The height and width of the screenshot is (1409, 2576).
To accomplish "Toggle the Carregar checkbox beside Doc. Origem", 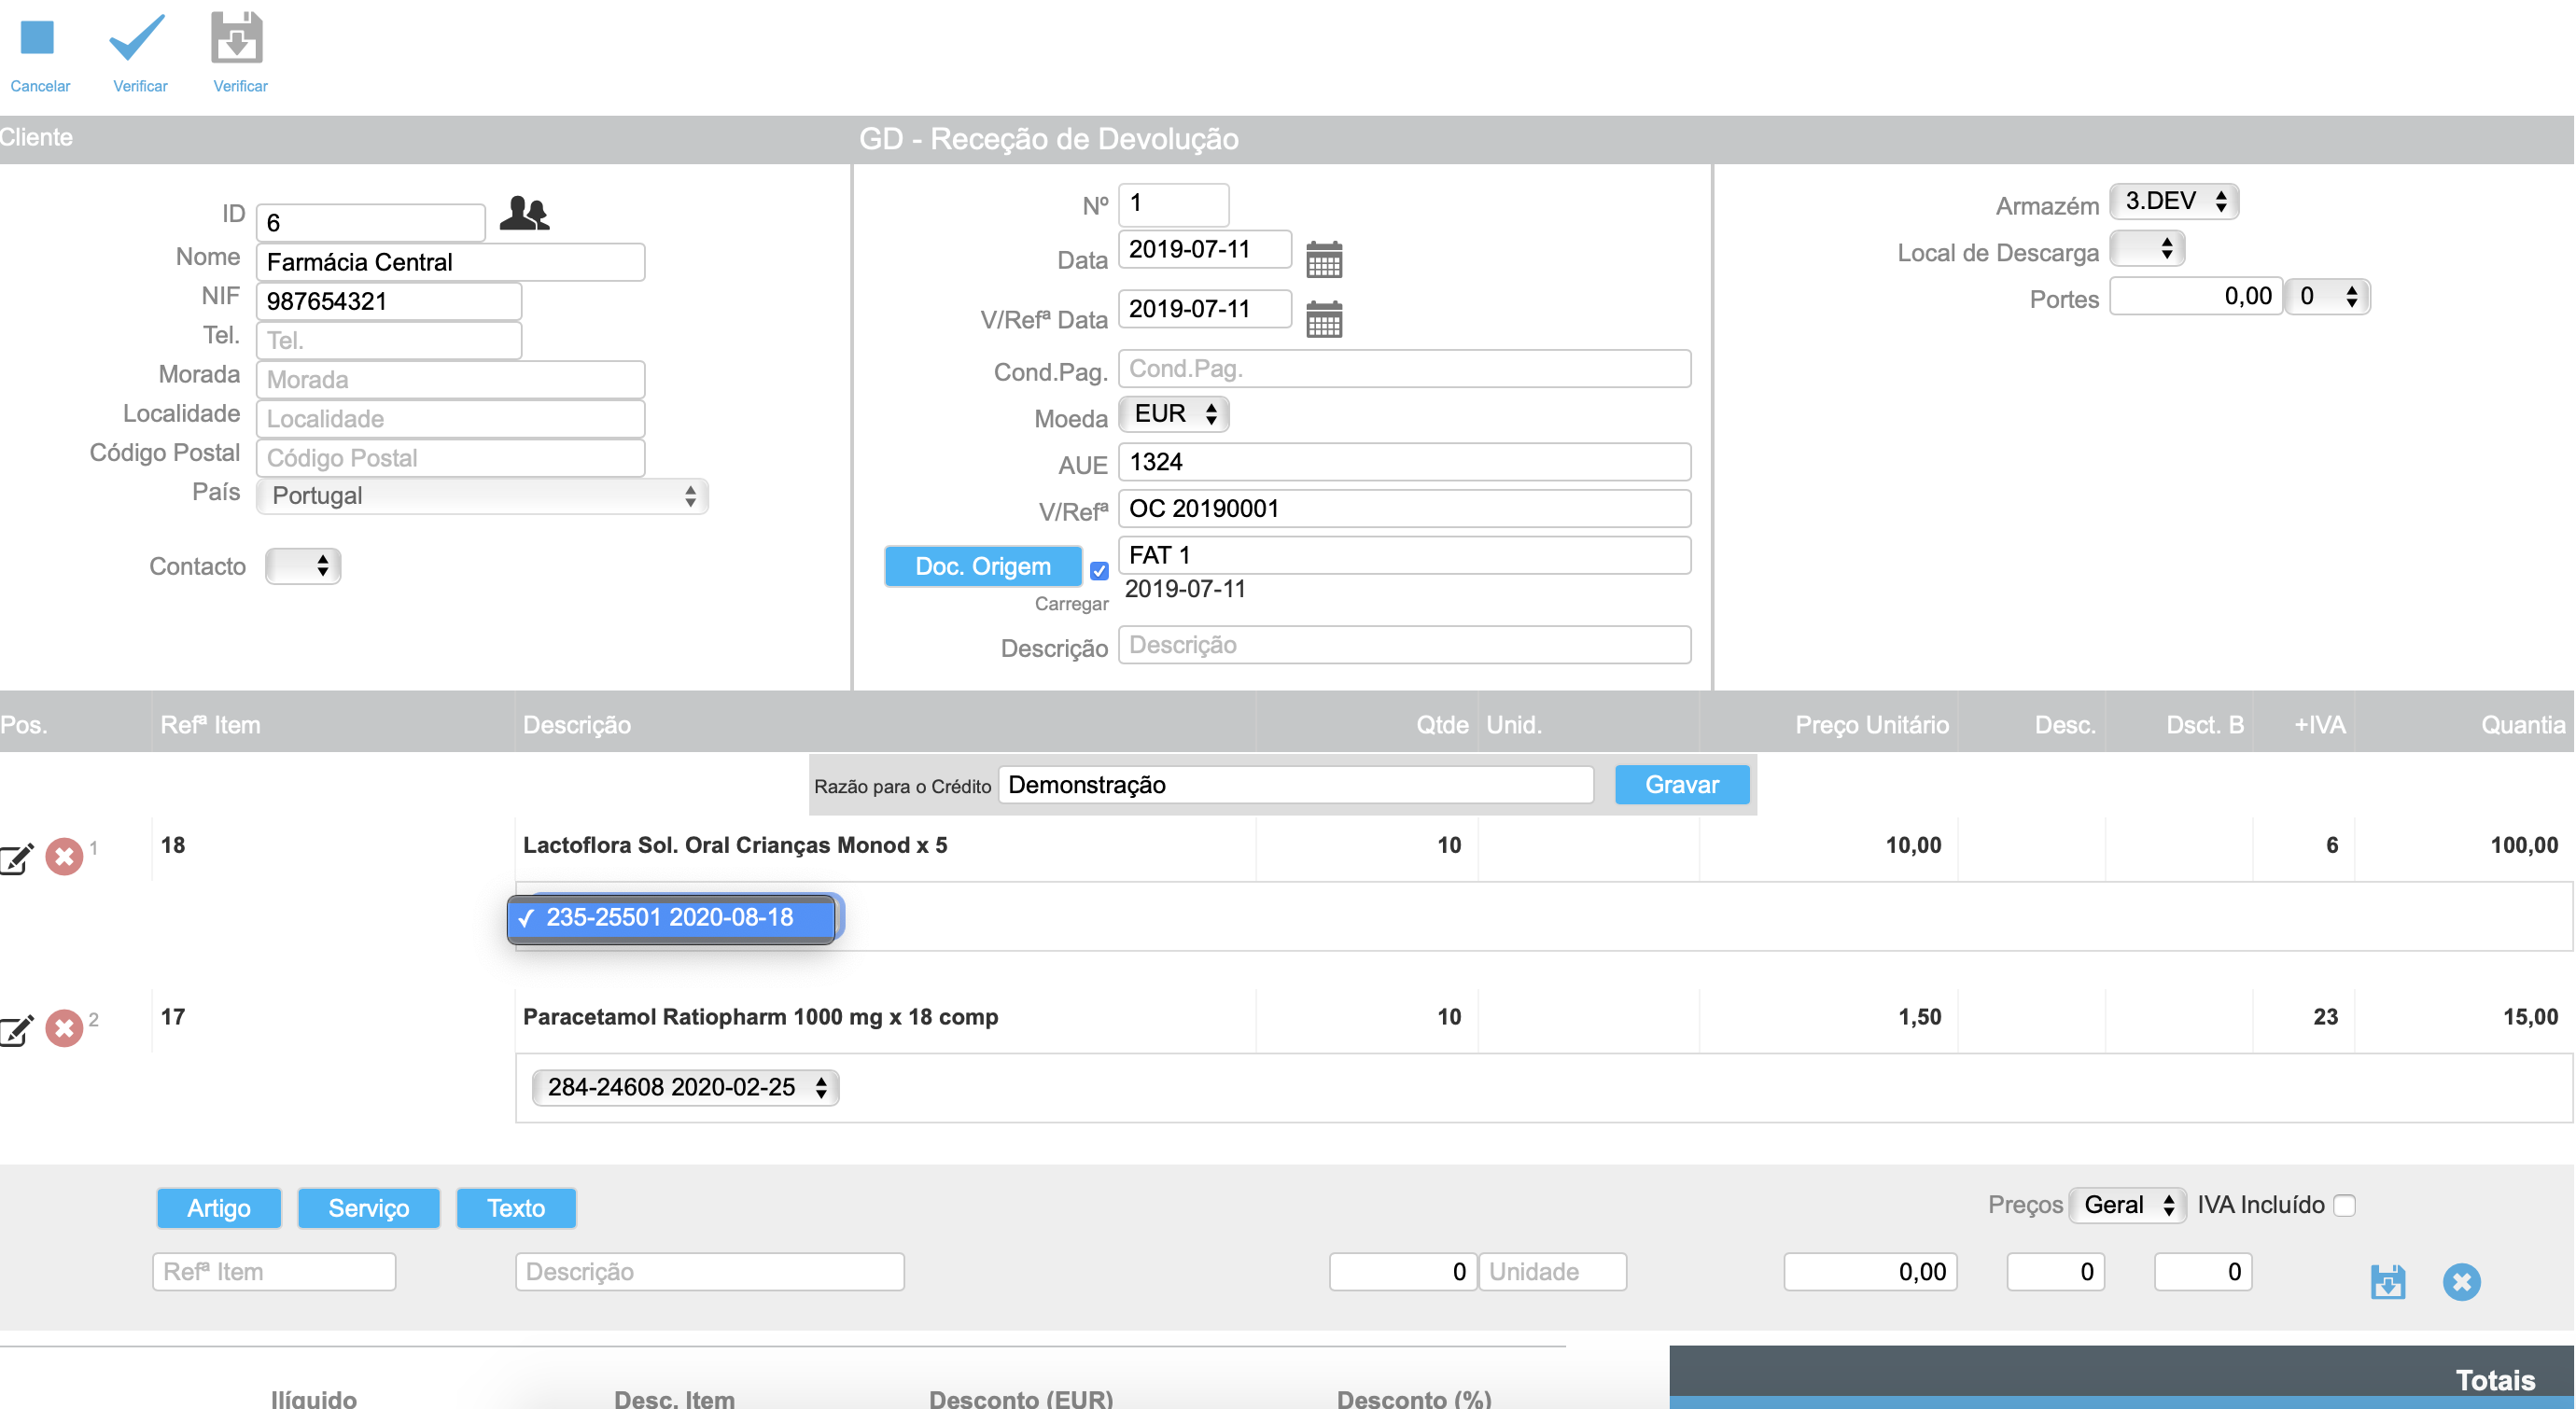I will 1099,571.
